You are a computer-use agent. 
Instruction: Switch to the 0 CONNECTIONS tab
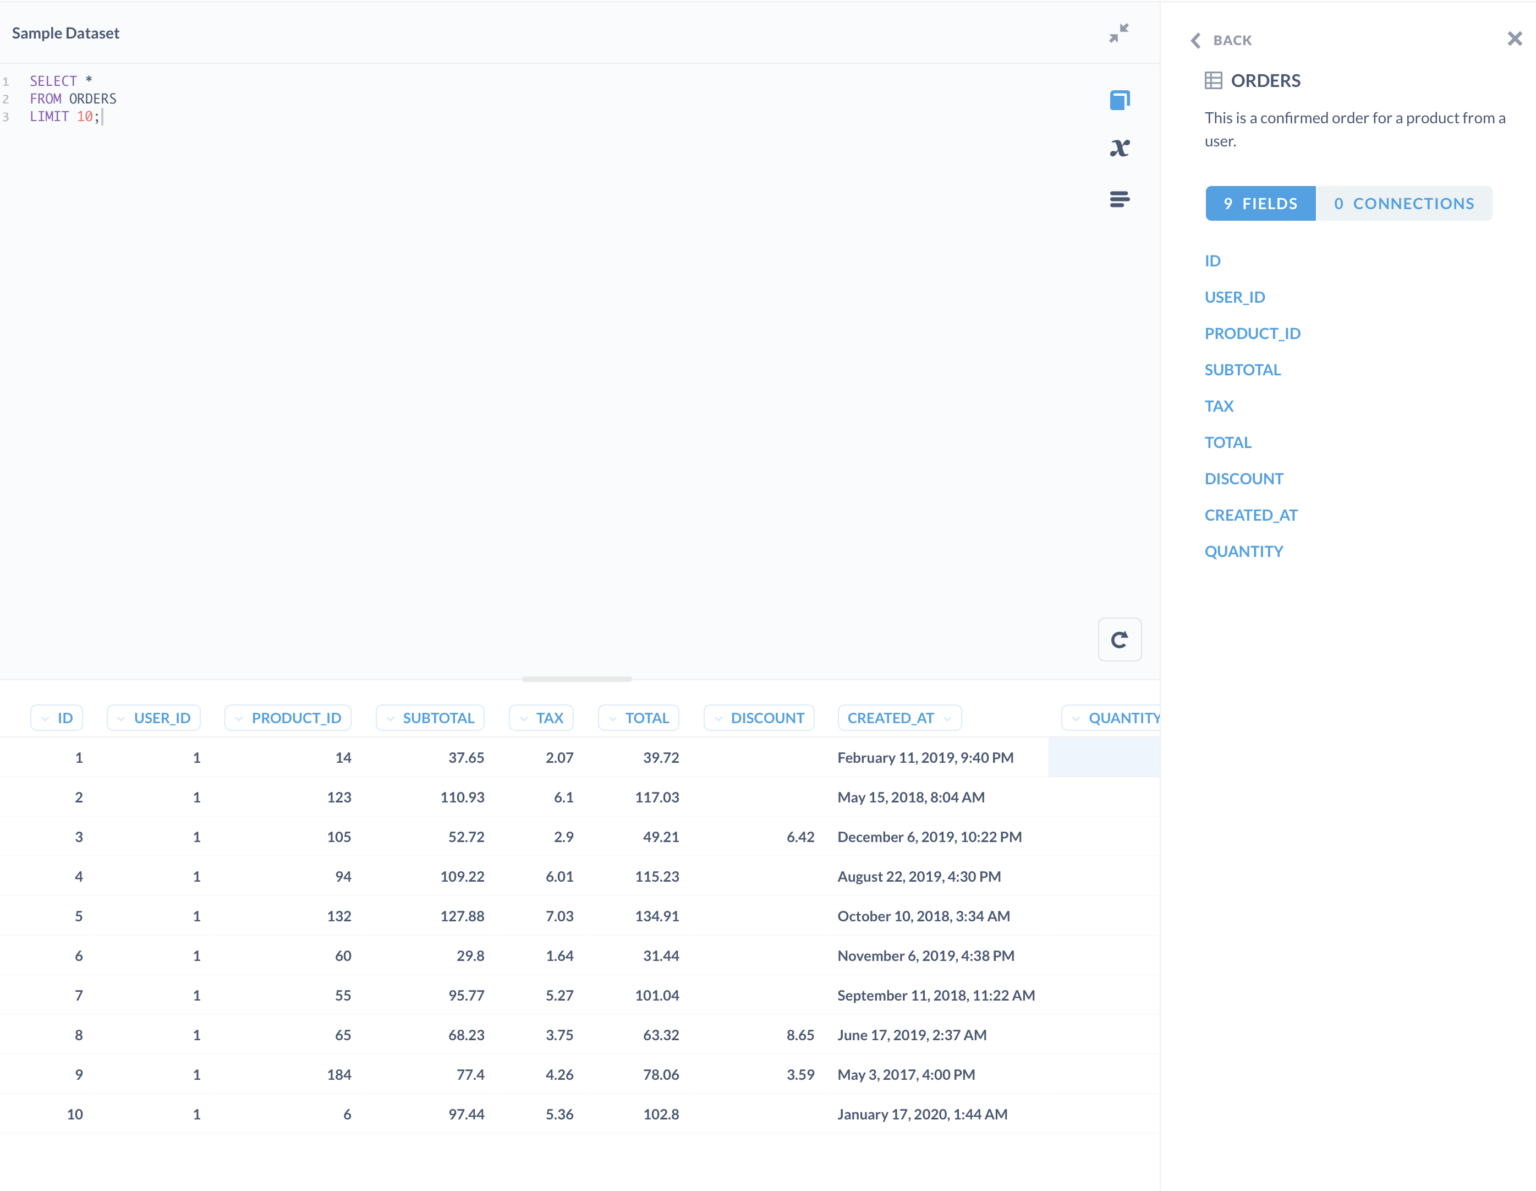point(1404,203)
